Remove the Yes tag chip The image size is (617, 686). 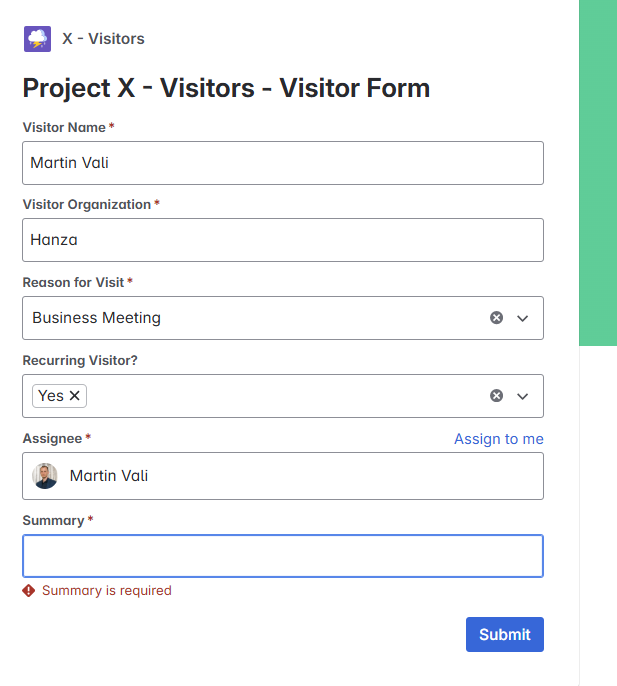tap(75, 396)
